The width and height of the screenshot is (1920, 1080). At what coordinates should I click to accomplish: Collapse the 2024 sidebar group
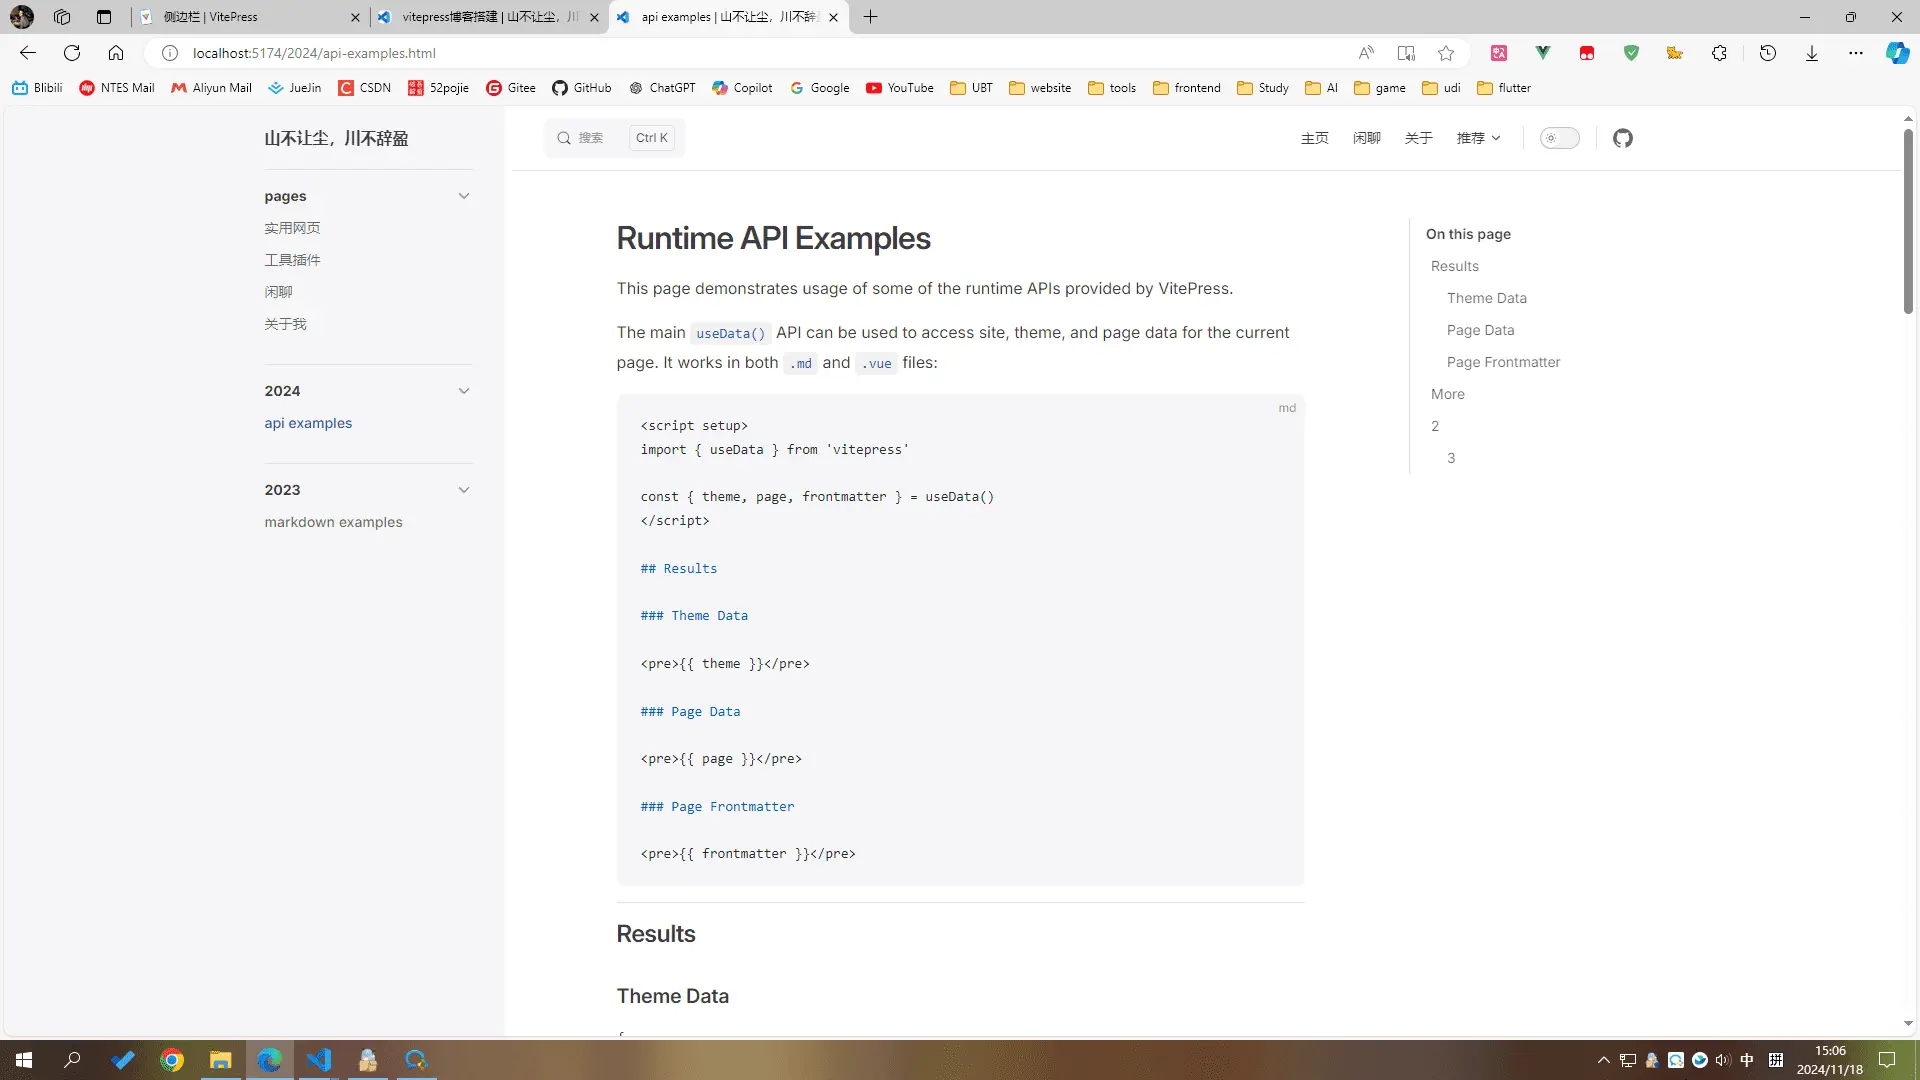point(463,391)
